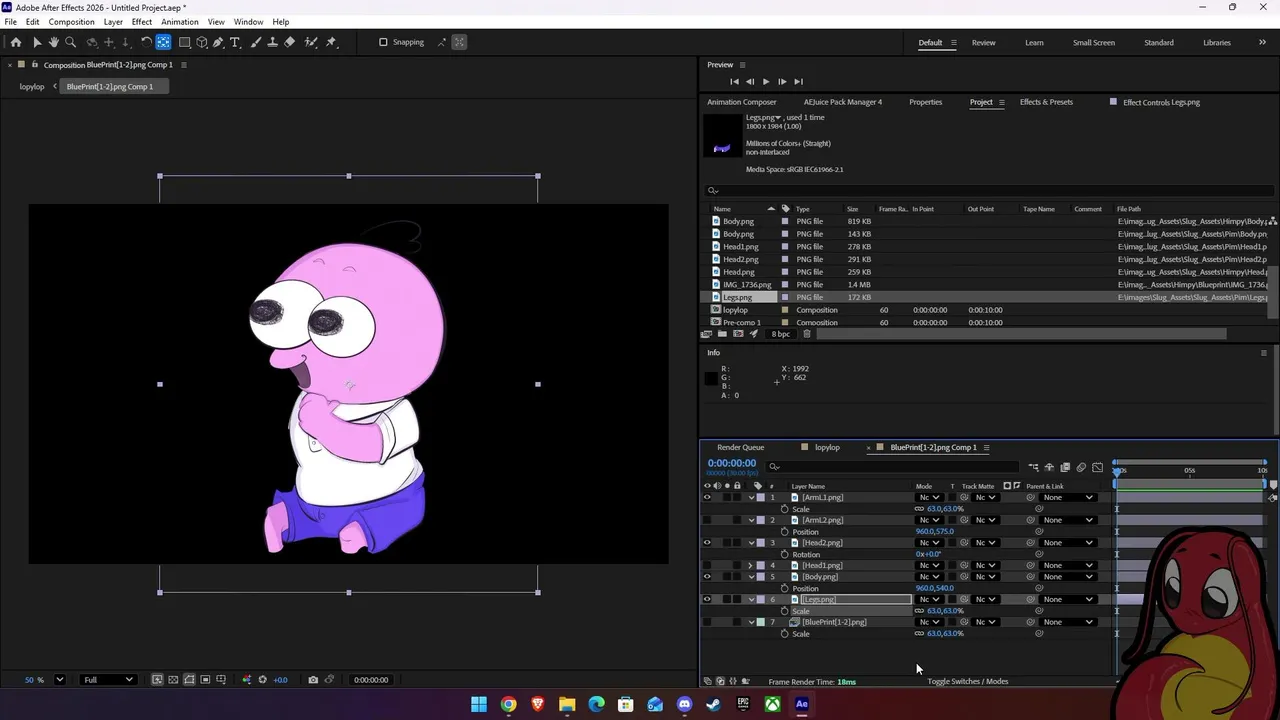Open the Effect menu
Image resolution: width=1280 pixels, height=720 pixels.
point(142,22)
